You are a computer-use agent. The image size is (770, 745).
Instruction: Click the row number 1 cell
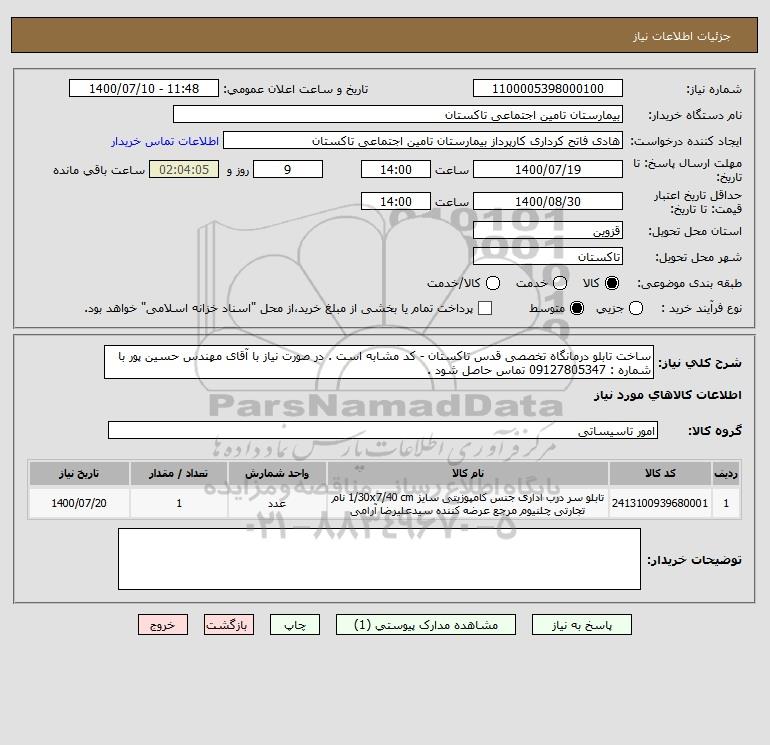tap(726, 503)
